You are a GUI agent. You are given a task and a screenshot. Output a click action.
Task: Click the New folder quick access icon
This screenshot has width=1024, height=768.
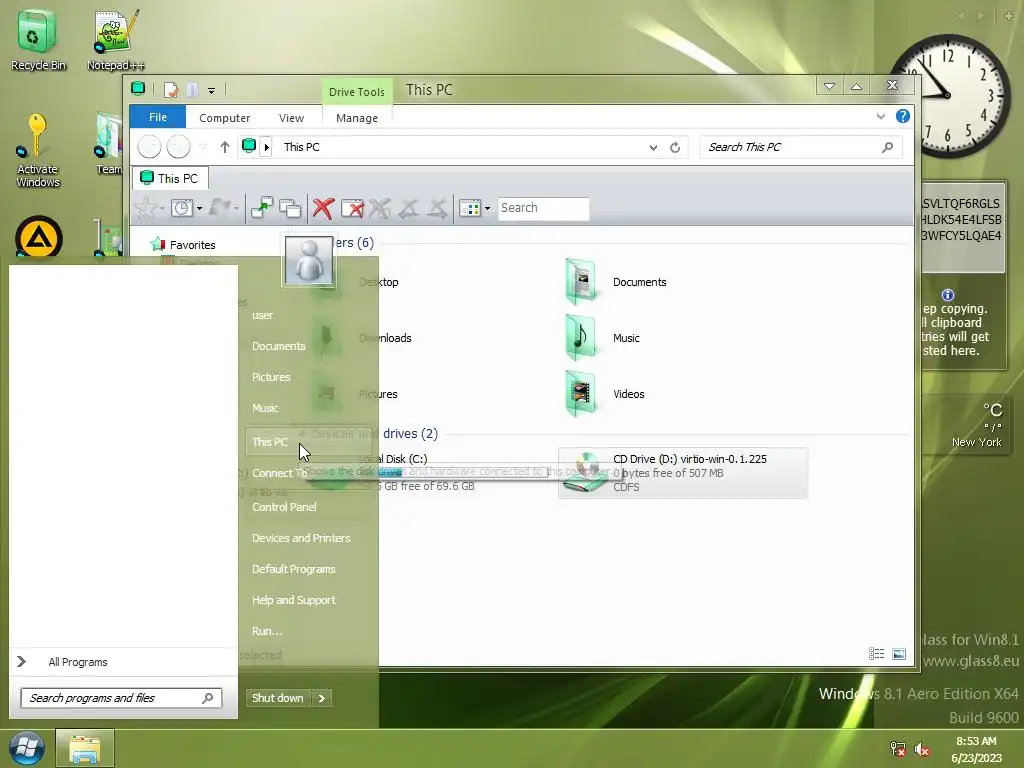(x=192, y=89)
